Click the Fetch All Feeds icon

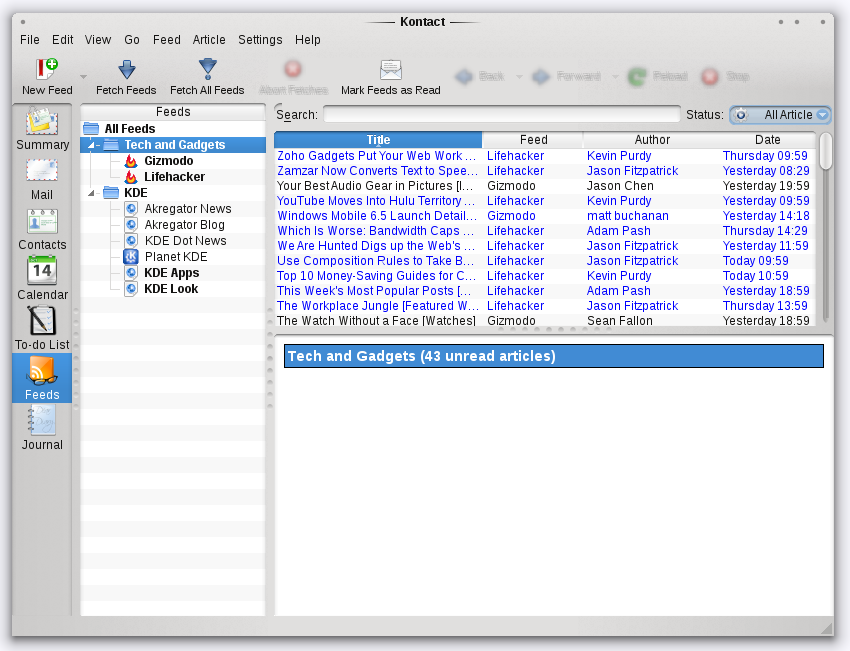coord(207,70)
